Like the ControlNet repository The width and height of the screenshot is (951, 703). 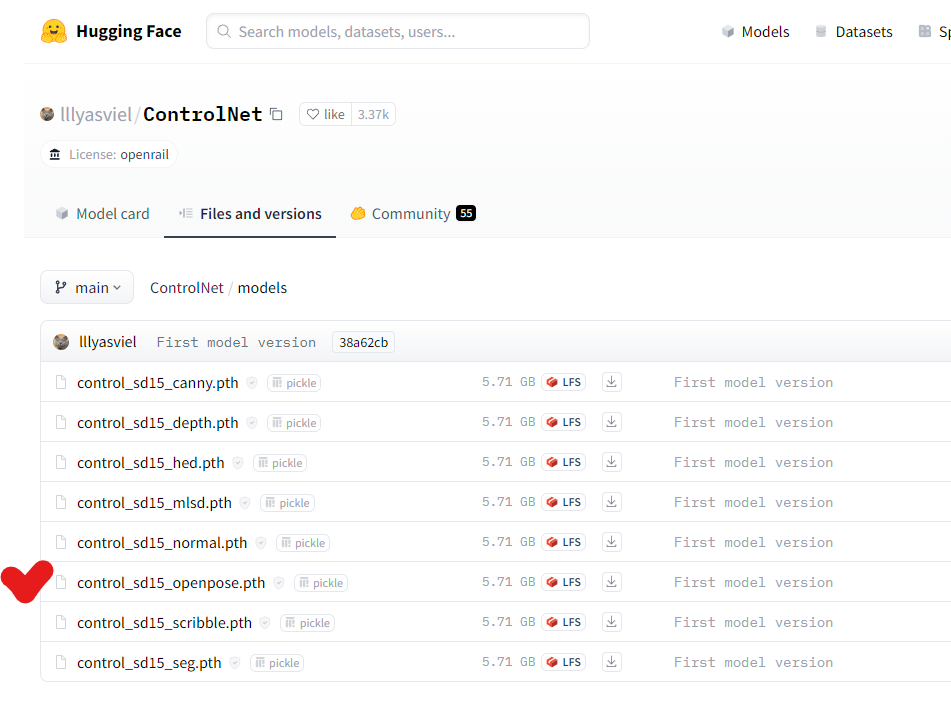pos(326,114)
